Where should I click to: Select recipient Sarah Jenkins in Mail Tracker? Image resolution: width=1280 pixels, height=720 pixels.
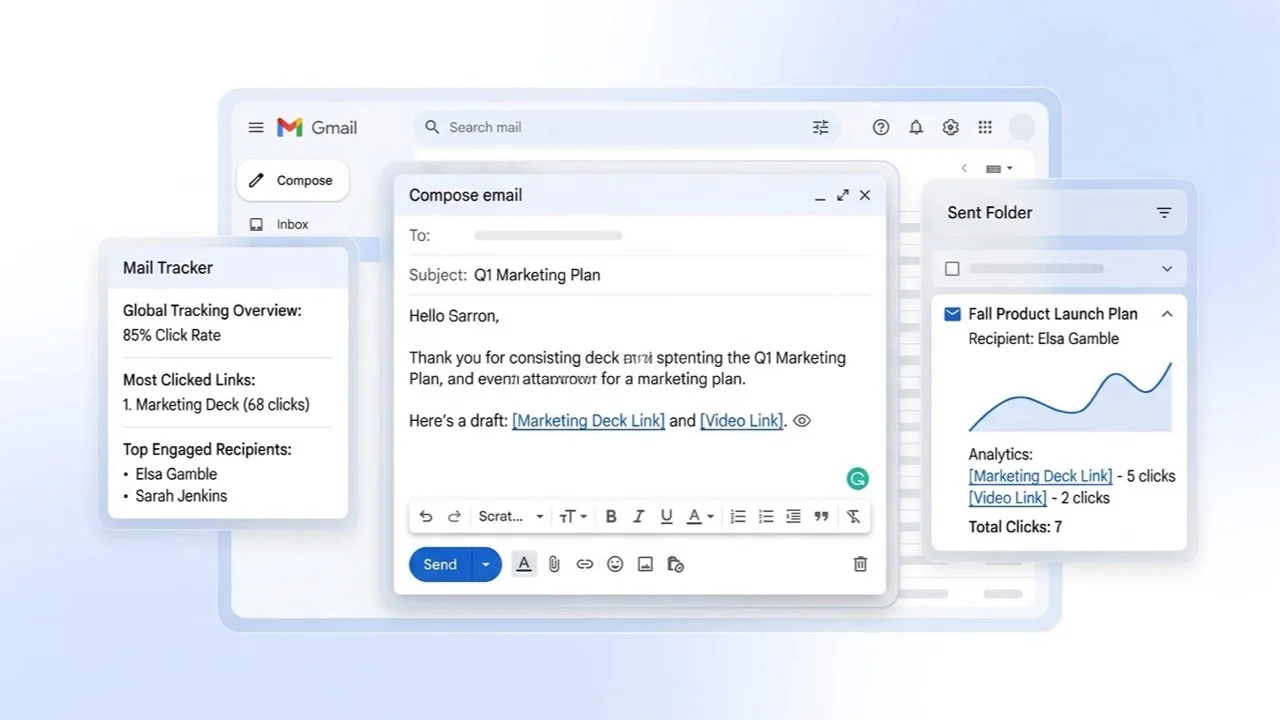click(181, 496)
